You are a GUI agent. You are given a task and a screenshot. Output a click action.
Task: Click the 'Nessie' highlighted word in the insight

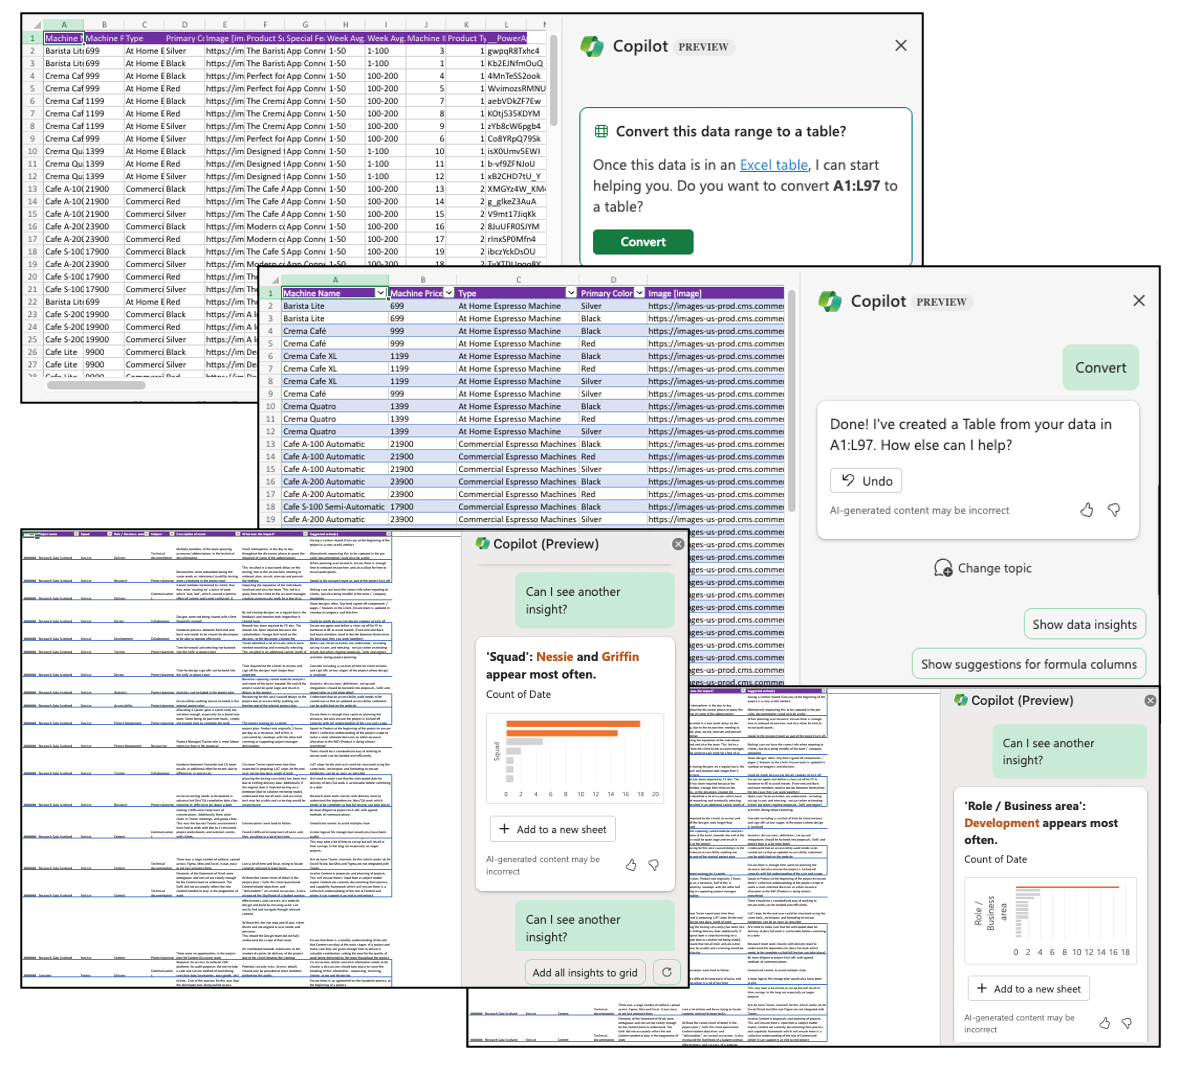click(x=554, y=657)
